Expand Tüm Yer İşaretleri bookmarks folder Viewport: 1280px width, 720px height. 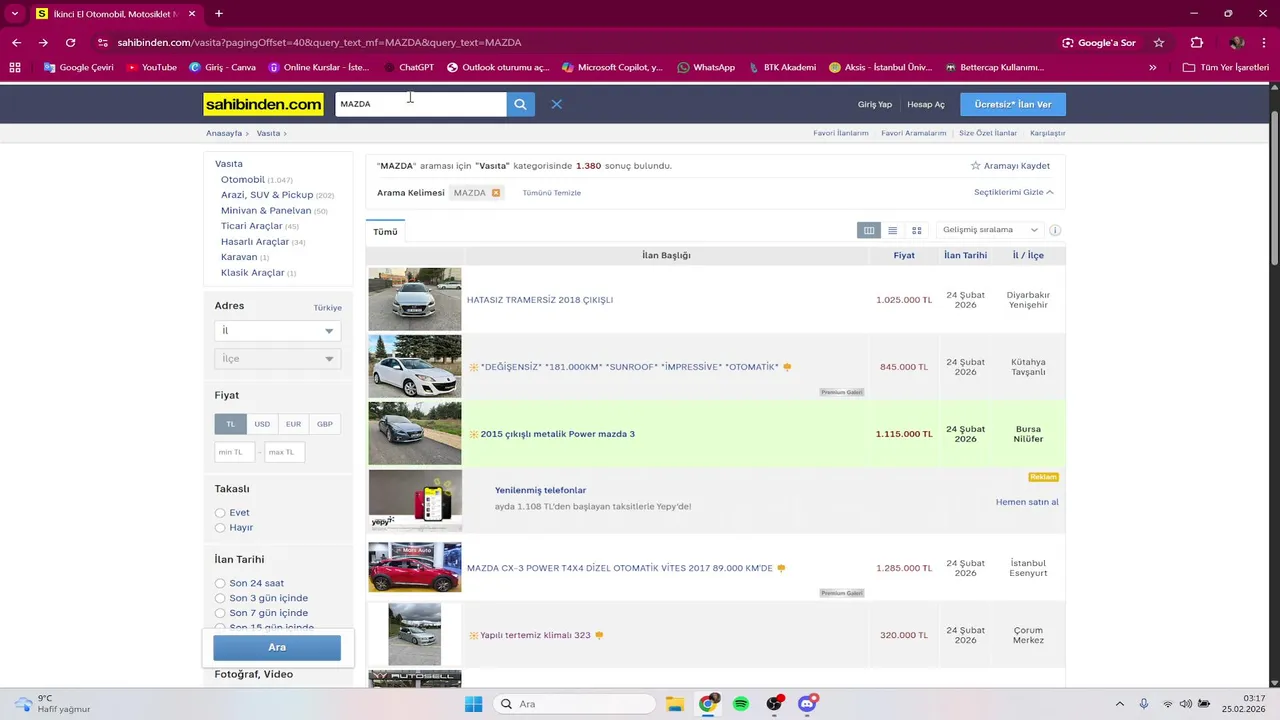pyautogui.click(x=1225, y=67)
